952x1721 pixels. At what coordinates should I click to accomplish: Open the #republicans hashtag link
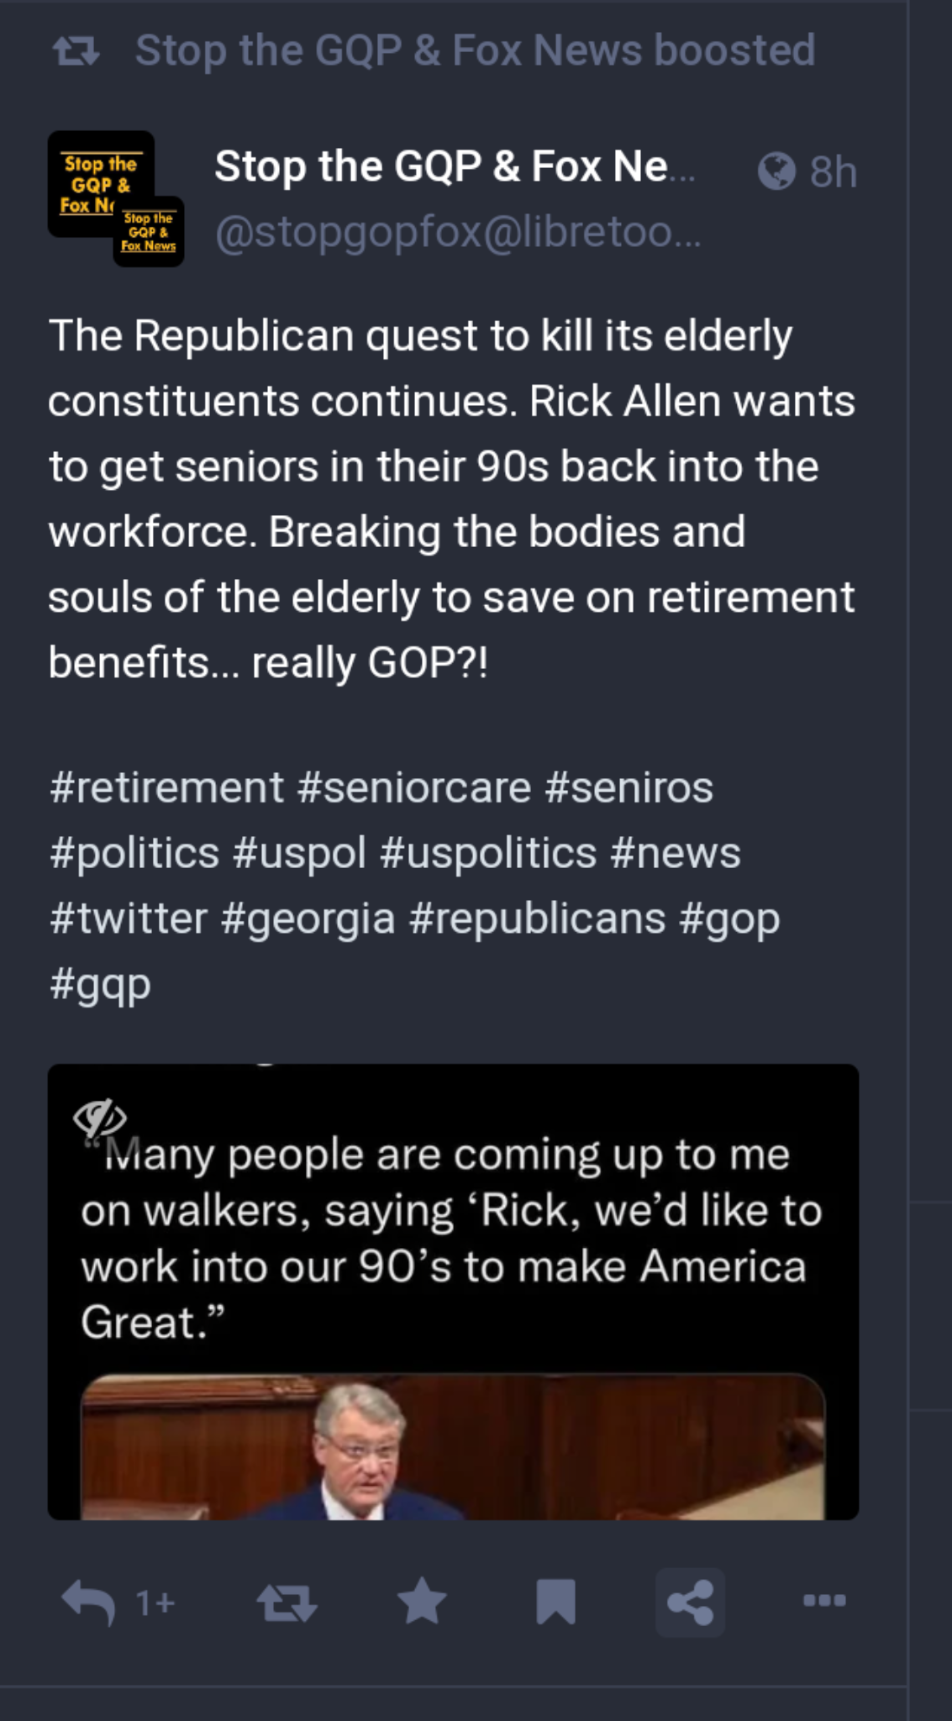click(x=536, y=919)
